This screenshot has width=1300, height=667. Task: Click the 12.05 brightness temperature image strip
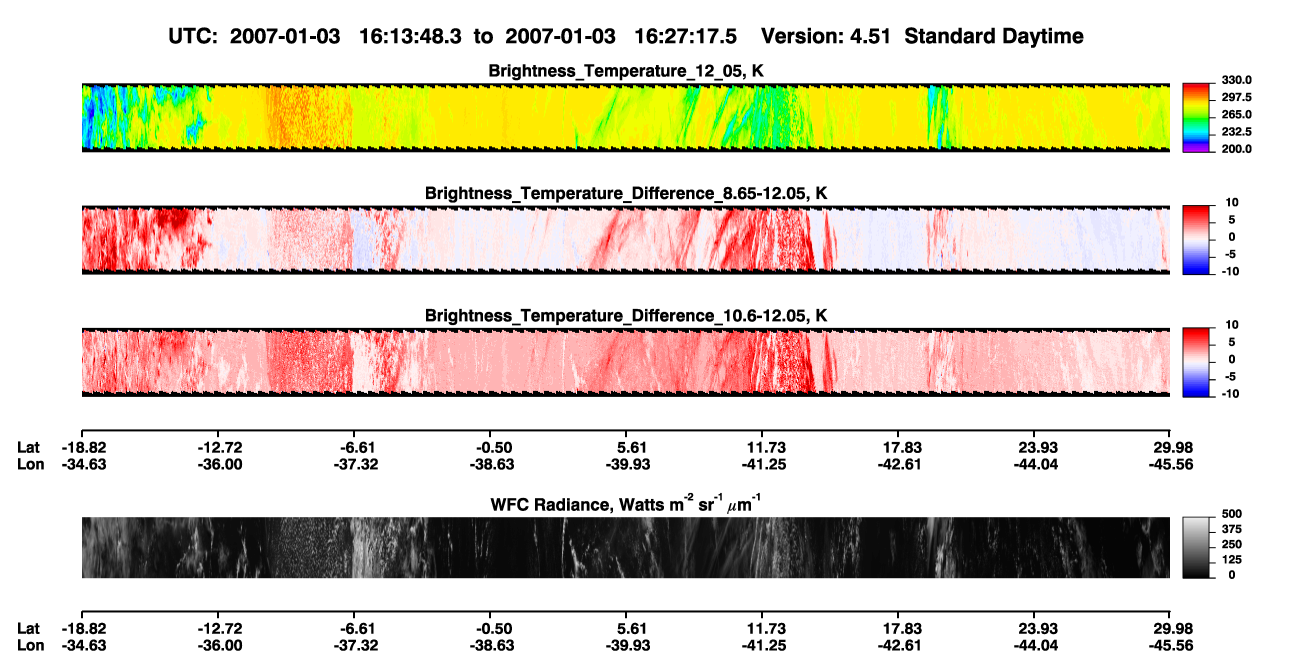coord(626,117)
